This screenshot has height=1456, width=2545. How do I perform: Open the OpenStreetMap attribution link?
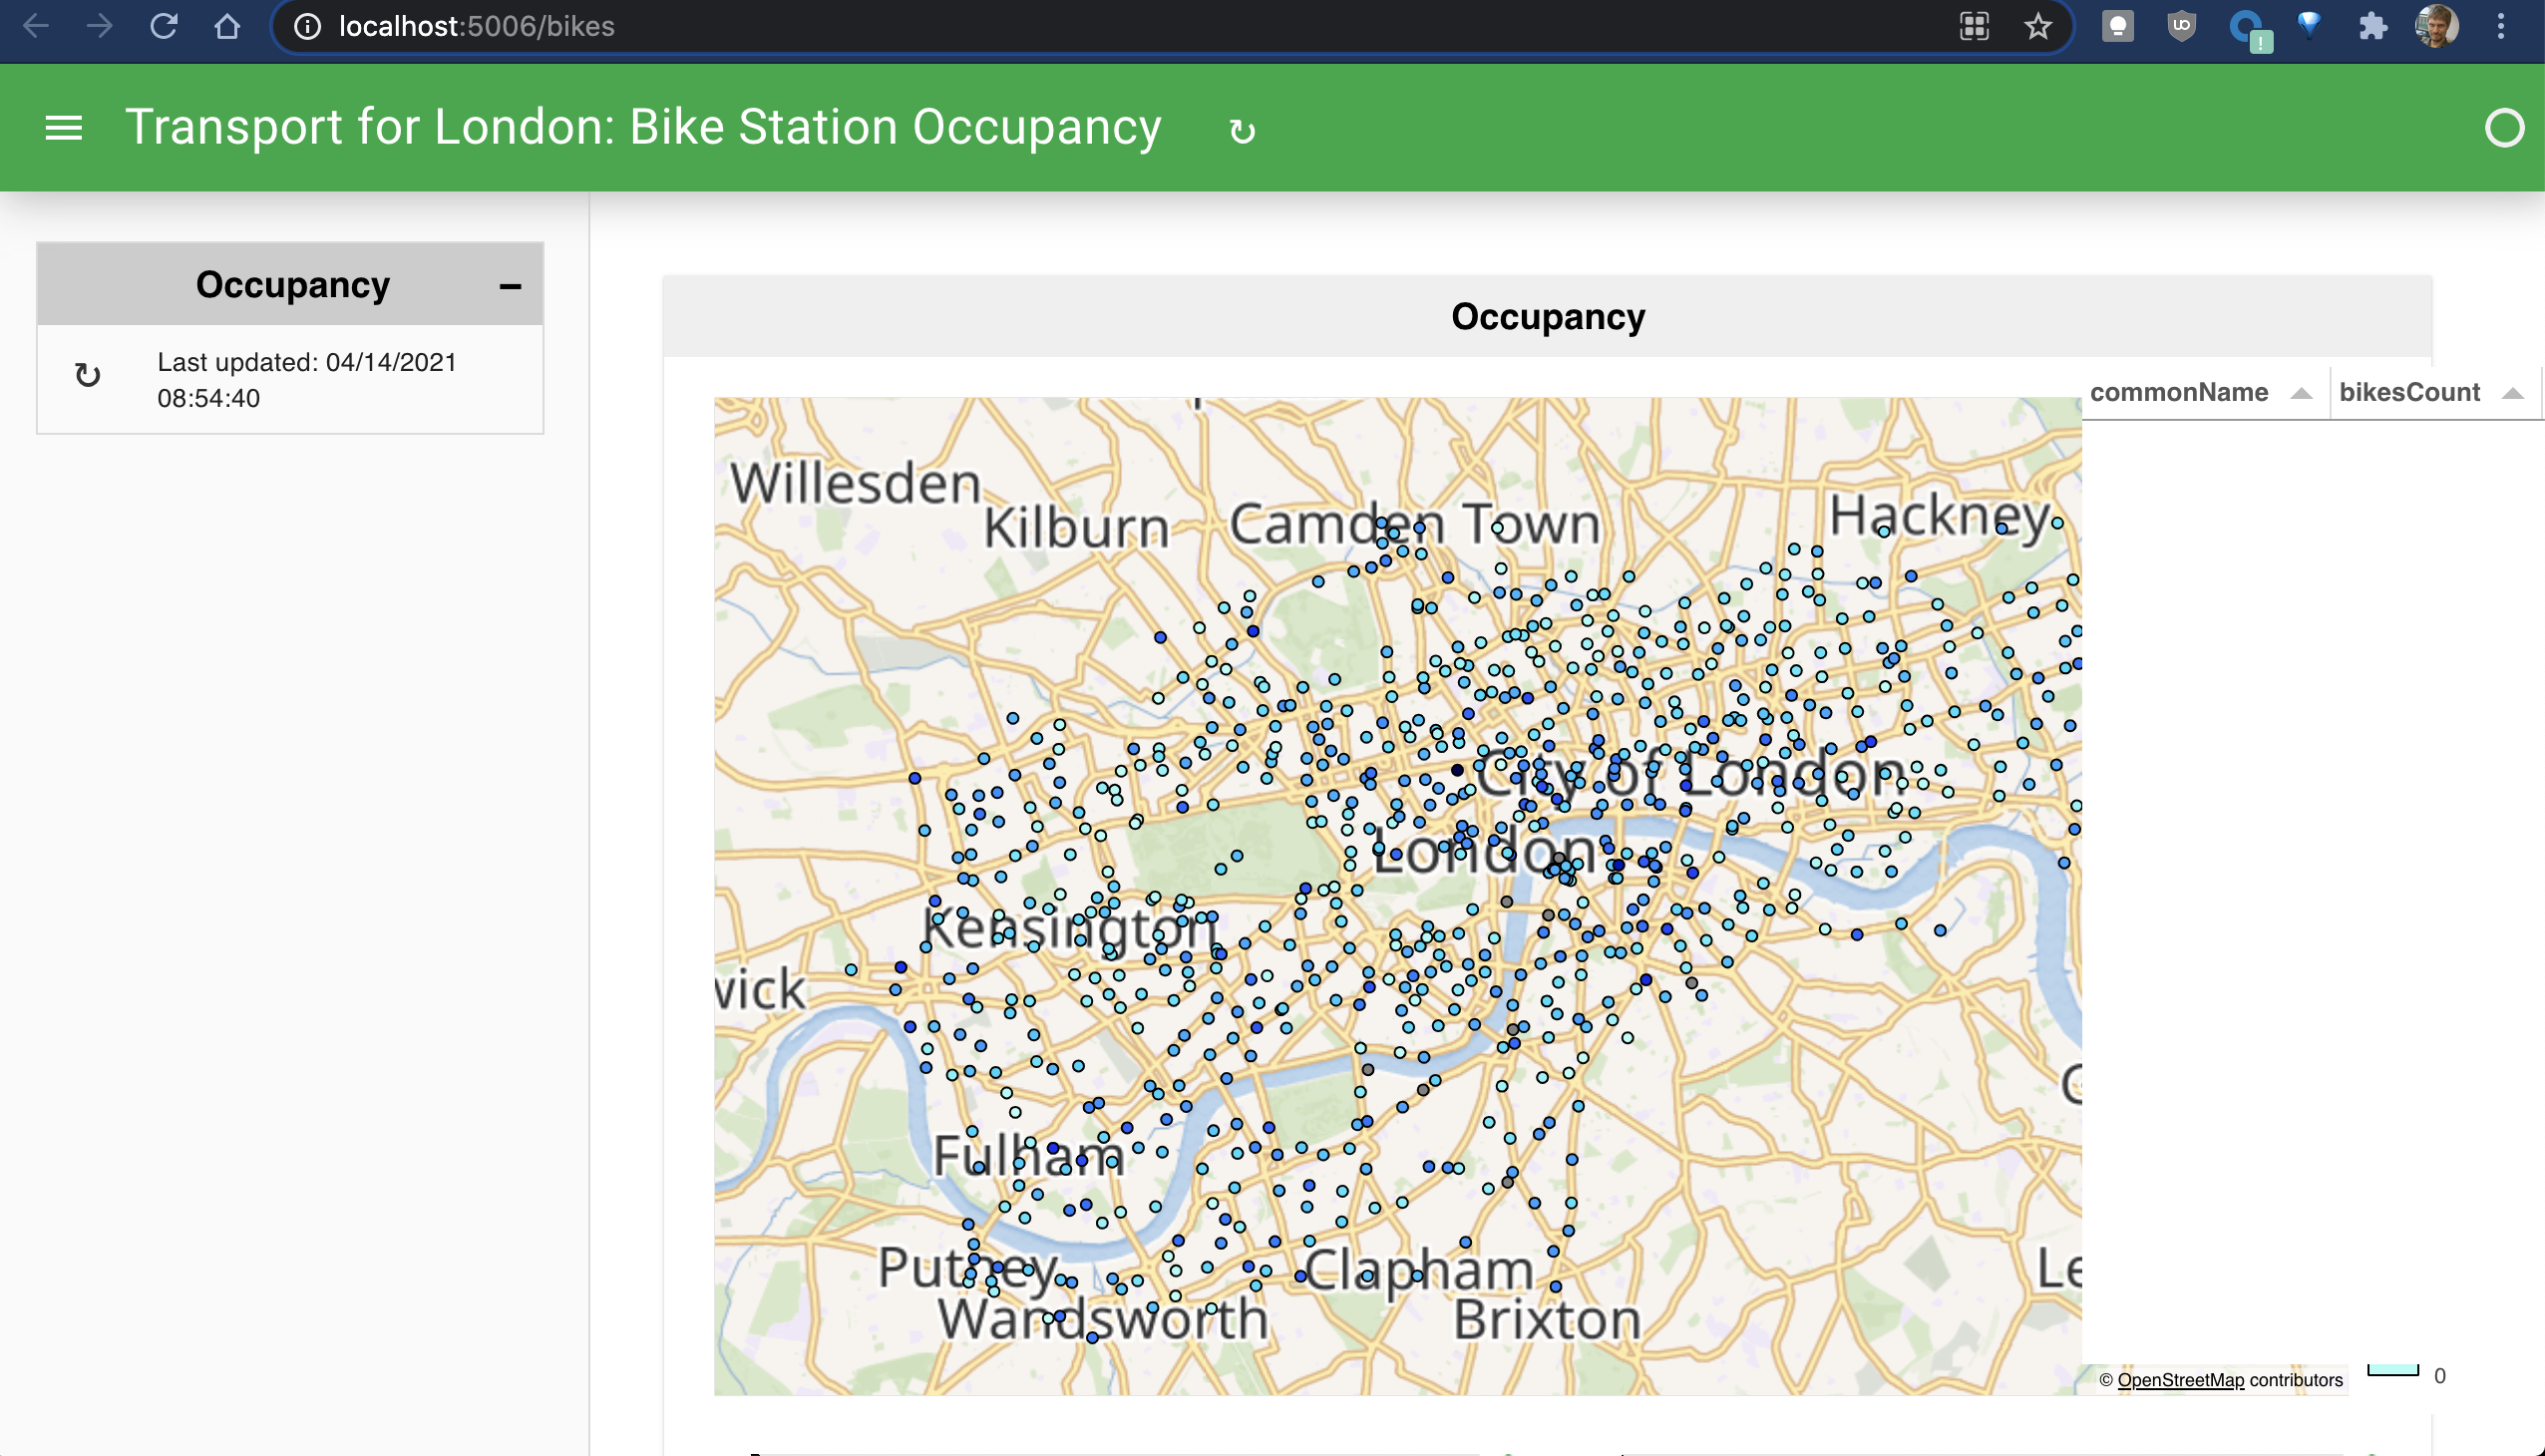(2180, 1380)
